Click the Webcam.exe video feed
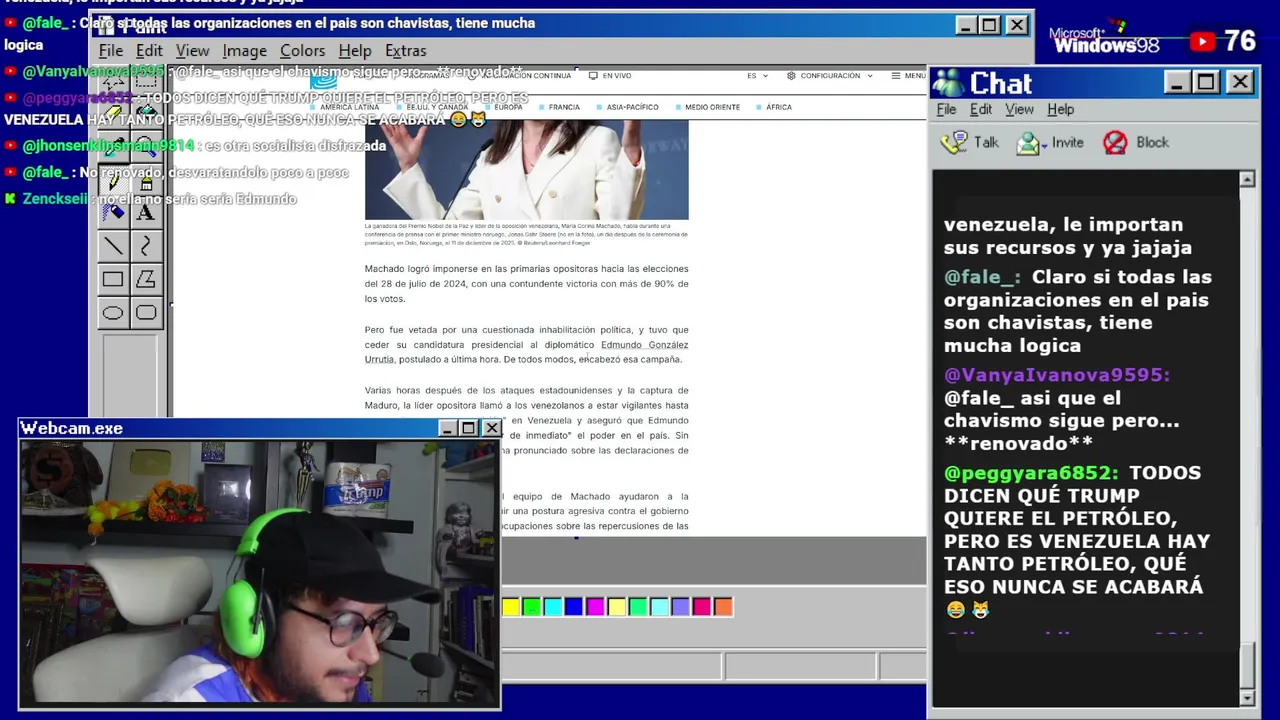The height and width of the screenshot is (720, 1280). coord(260,573)
